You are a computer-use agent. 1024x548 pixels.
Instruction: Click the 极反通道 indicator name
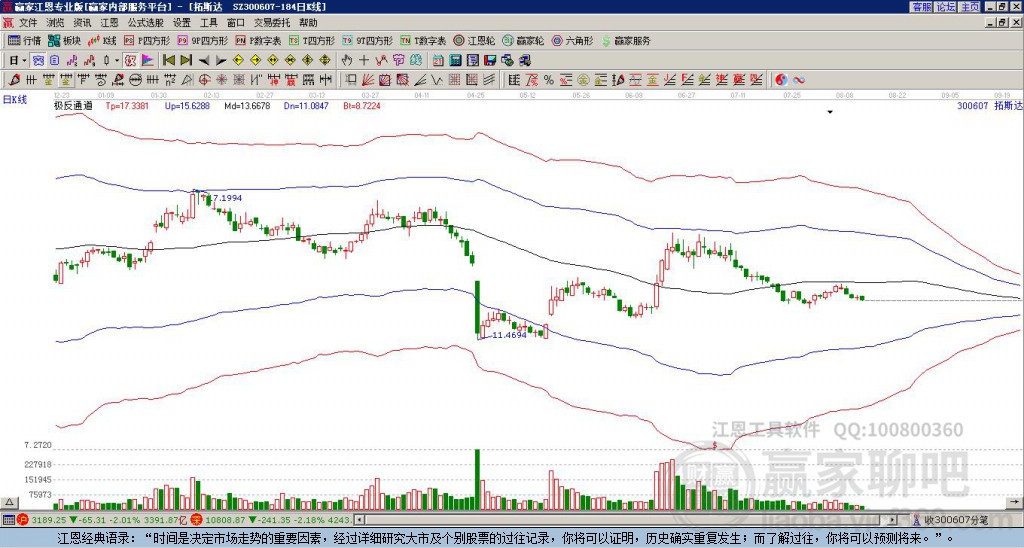(73, 105)
